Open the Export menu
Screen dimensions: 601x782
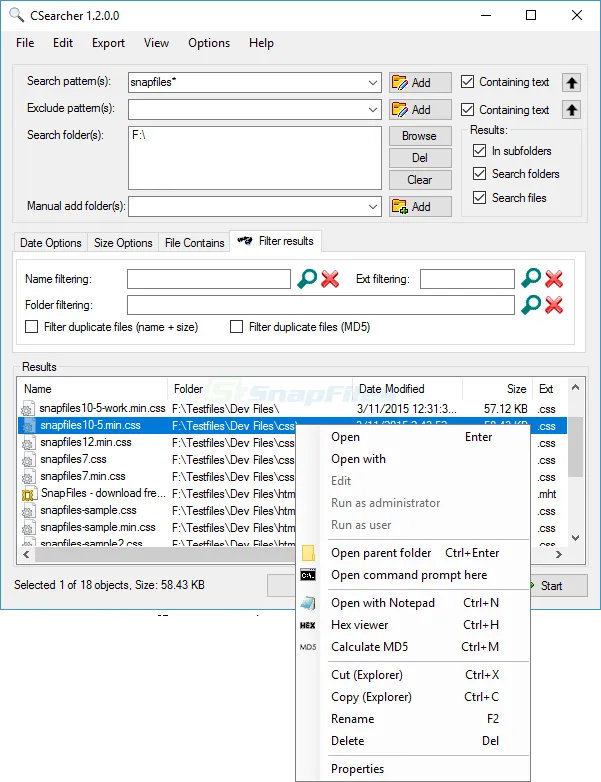108,43
